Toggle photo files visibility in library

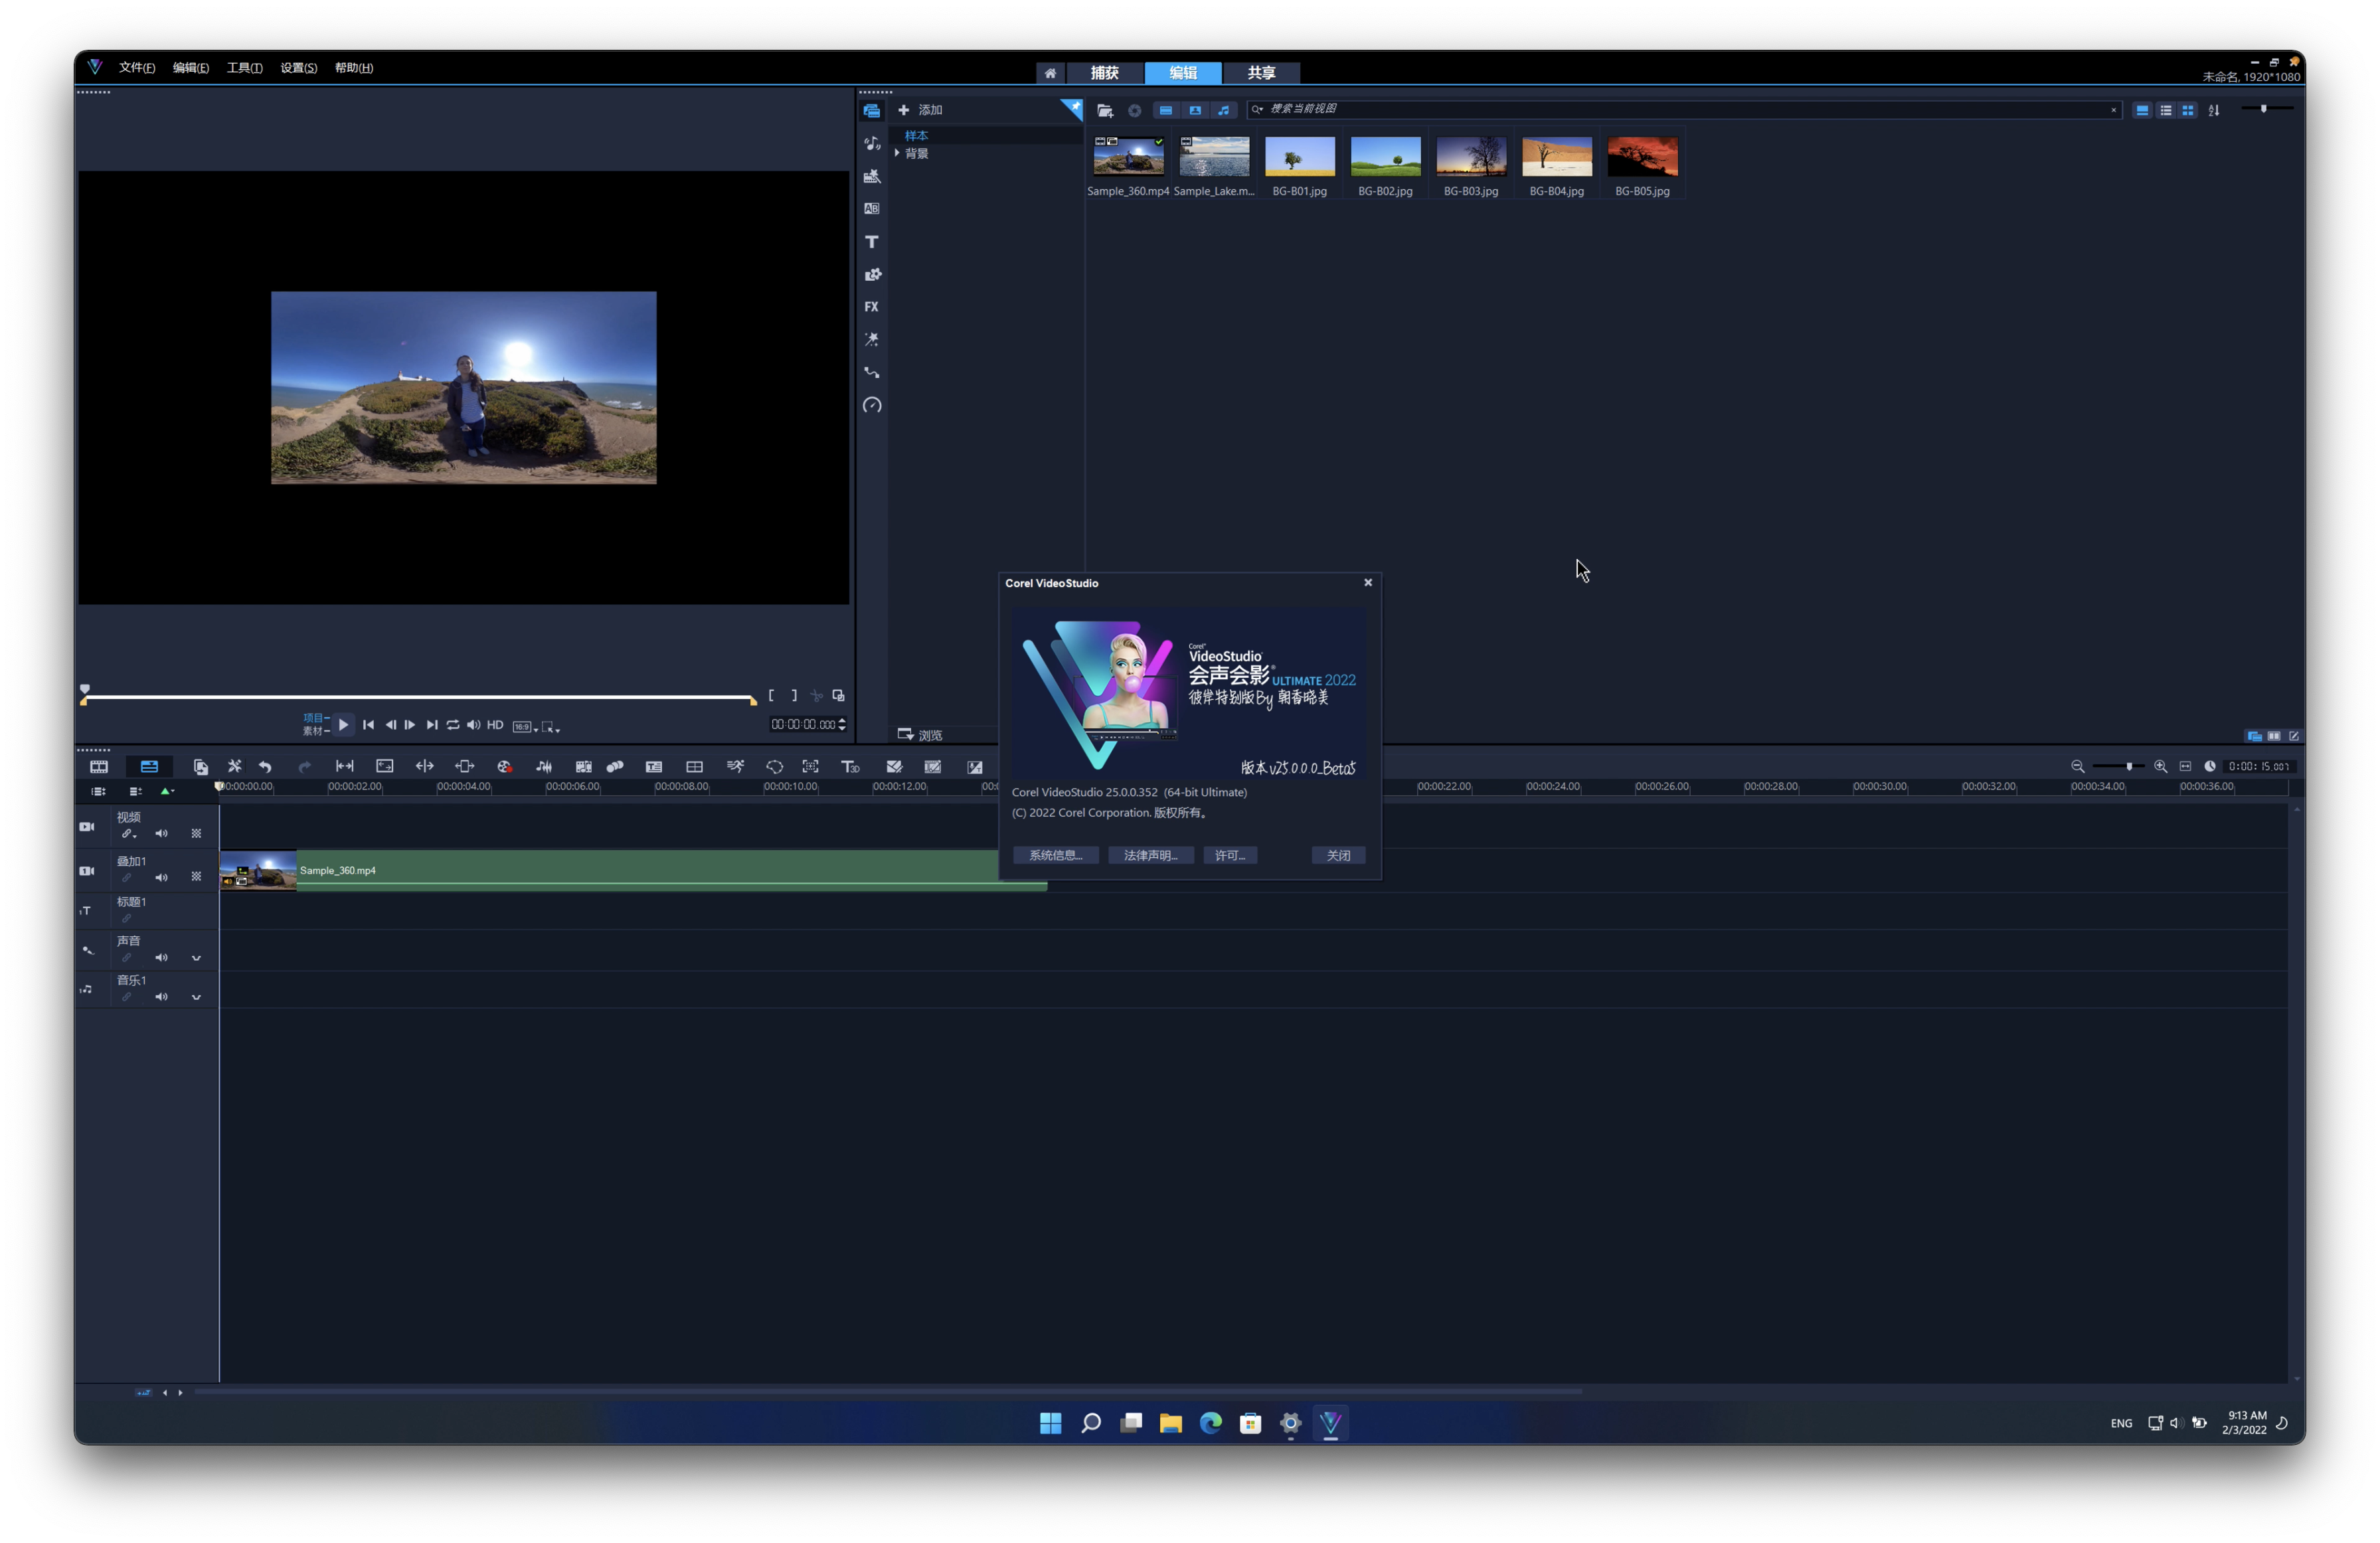pos(1195,110)
